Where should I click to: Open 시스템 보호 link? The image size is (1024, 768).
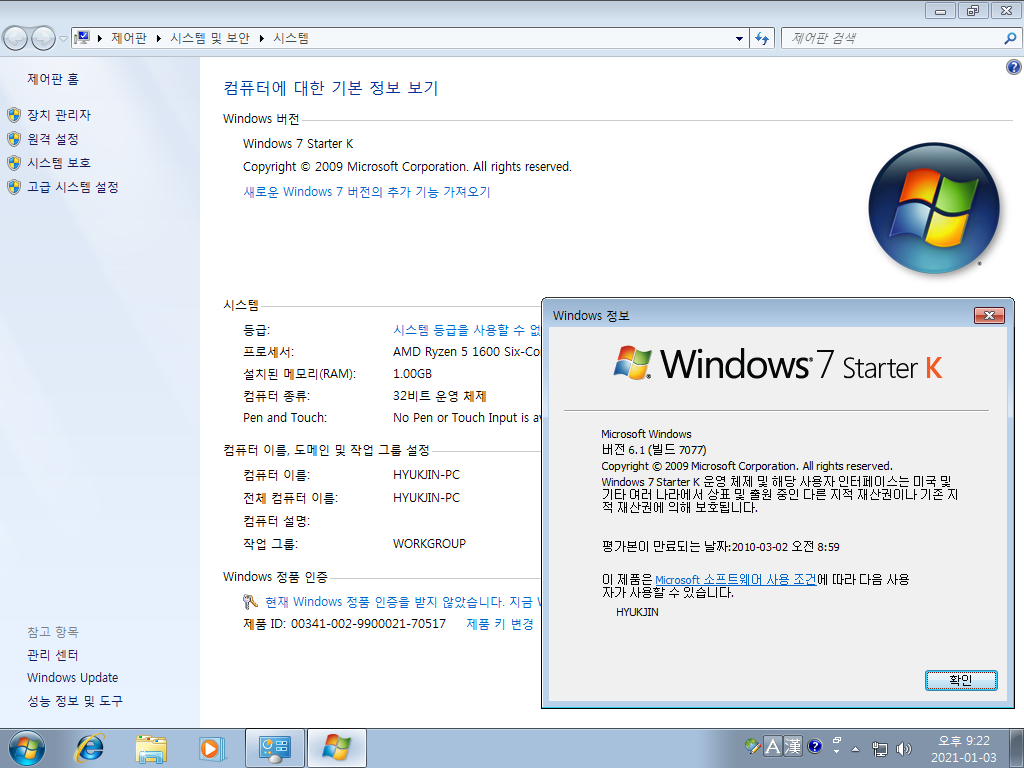[x=59, y=163]
